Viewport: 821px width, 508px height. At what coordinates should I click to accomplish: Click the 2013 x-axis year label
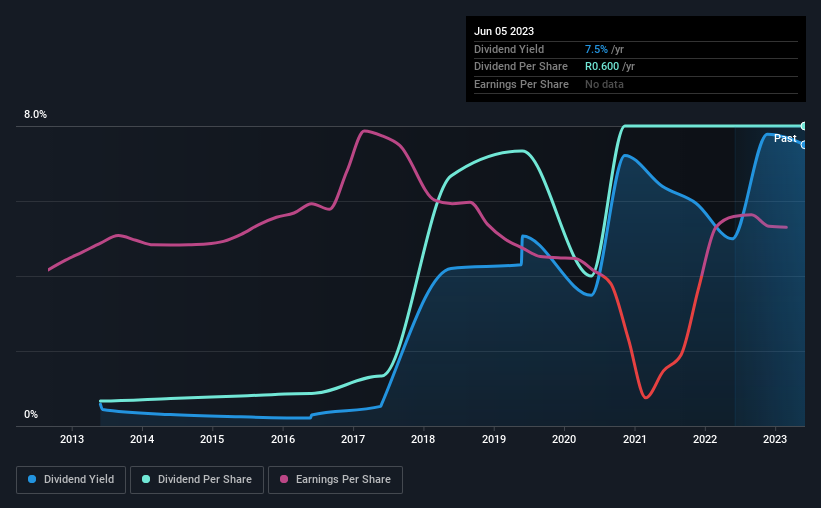pyautogui.click(x=72, y=439)
